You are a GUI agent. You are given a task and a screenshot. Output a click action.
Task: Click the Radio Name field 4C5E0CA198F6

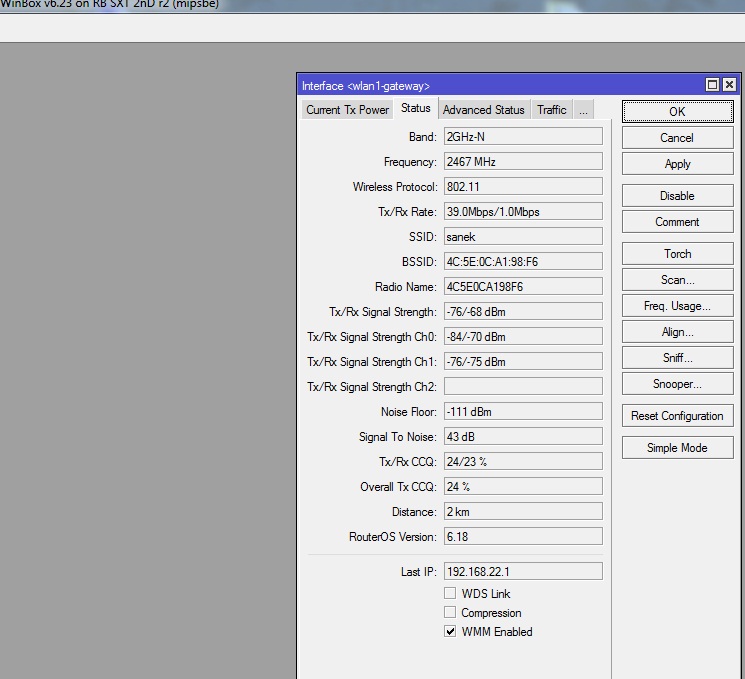[x=523, y=287]
